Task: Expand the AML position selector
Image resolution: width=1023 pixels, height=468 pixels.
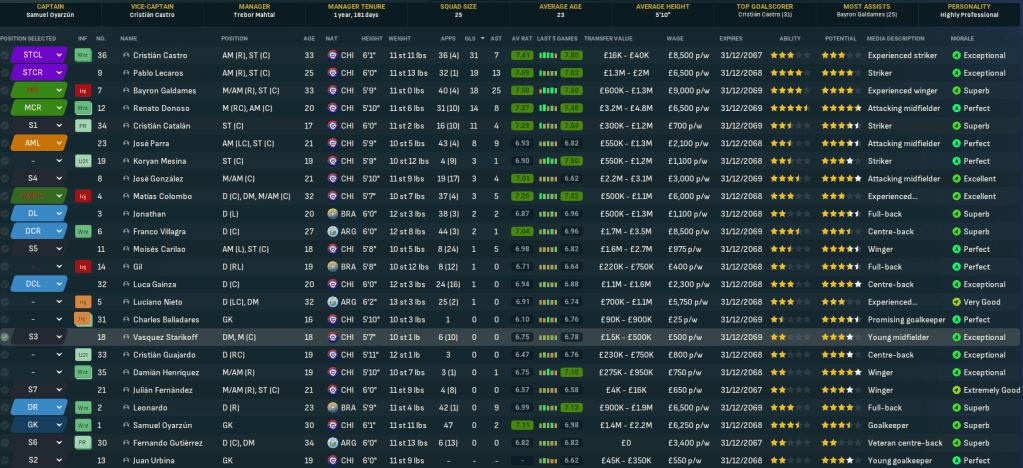Action: click(x=60, y=143)
